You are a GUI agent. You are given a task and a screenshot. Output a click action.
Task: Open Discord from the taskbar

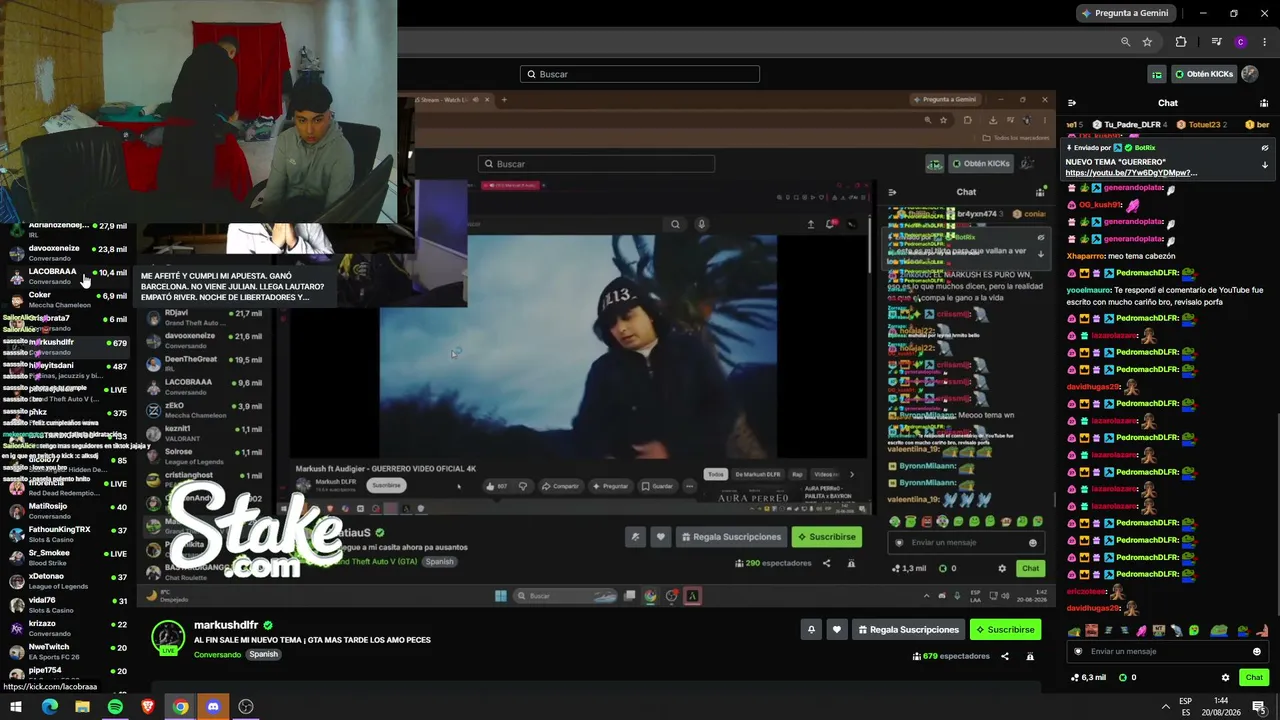pyautogui.click(x=213, y=707)
